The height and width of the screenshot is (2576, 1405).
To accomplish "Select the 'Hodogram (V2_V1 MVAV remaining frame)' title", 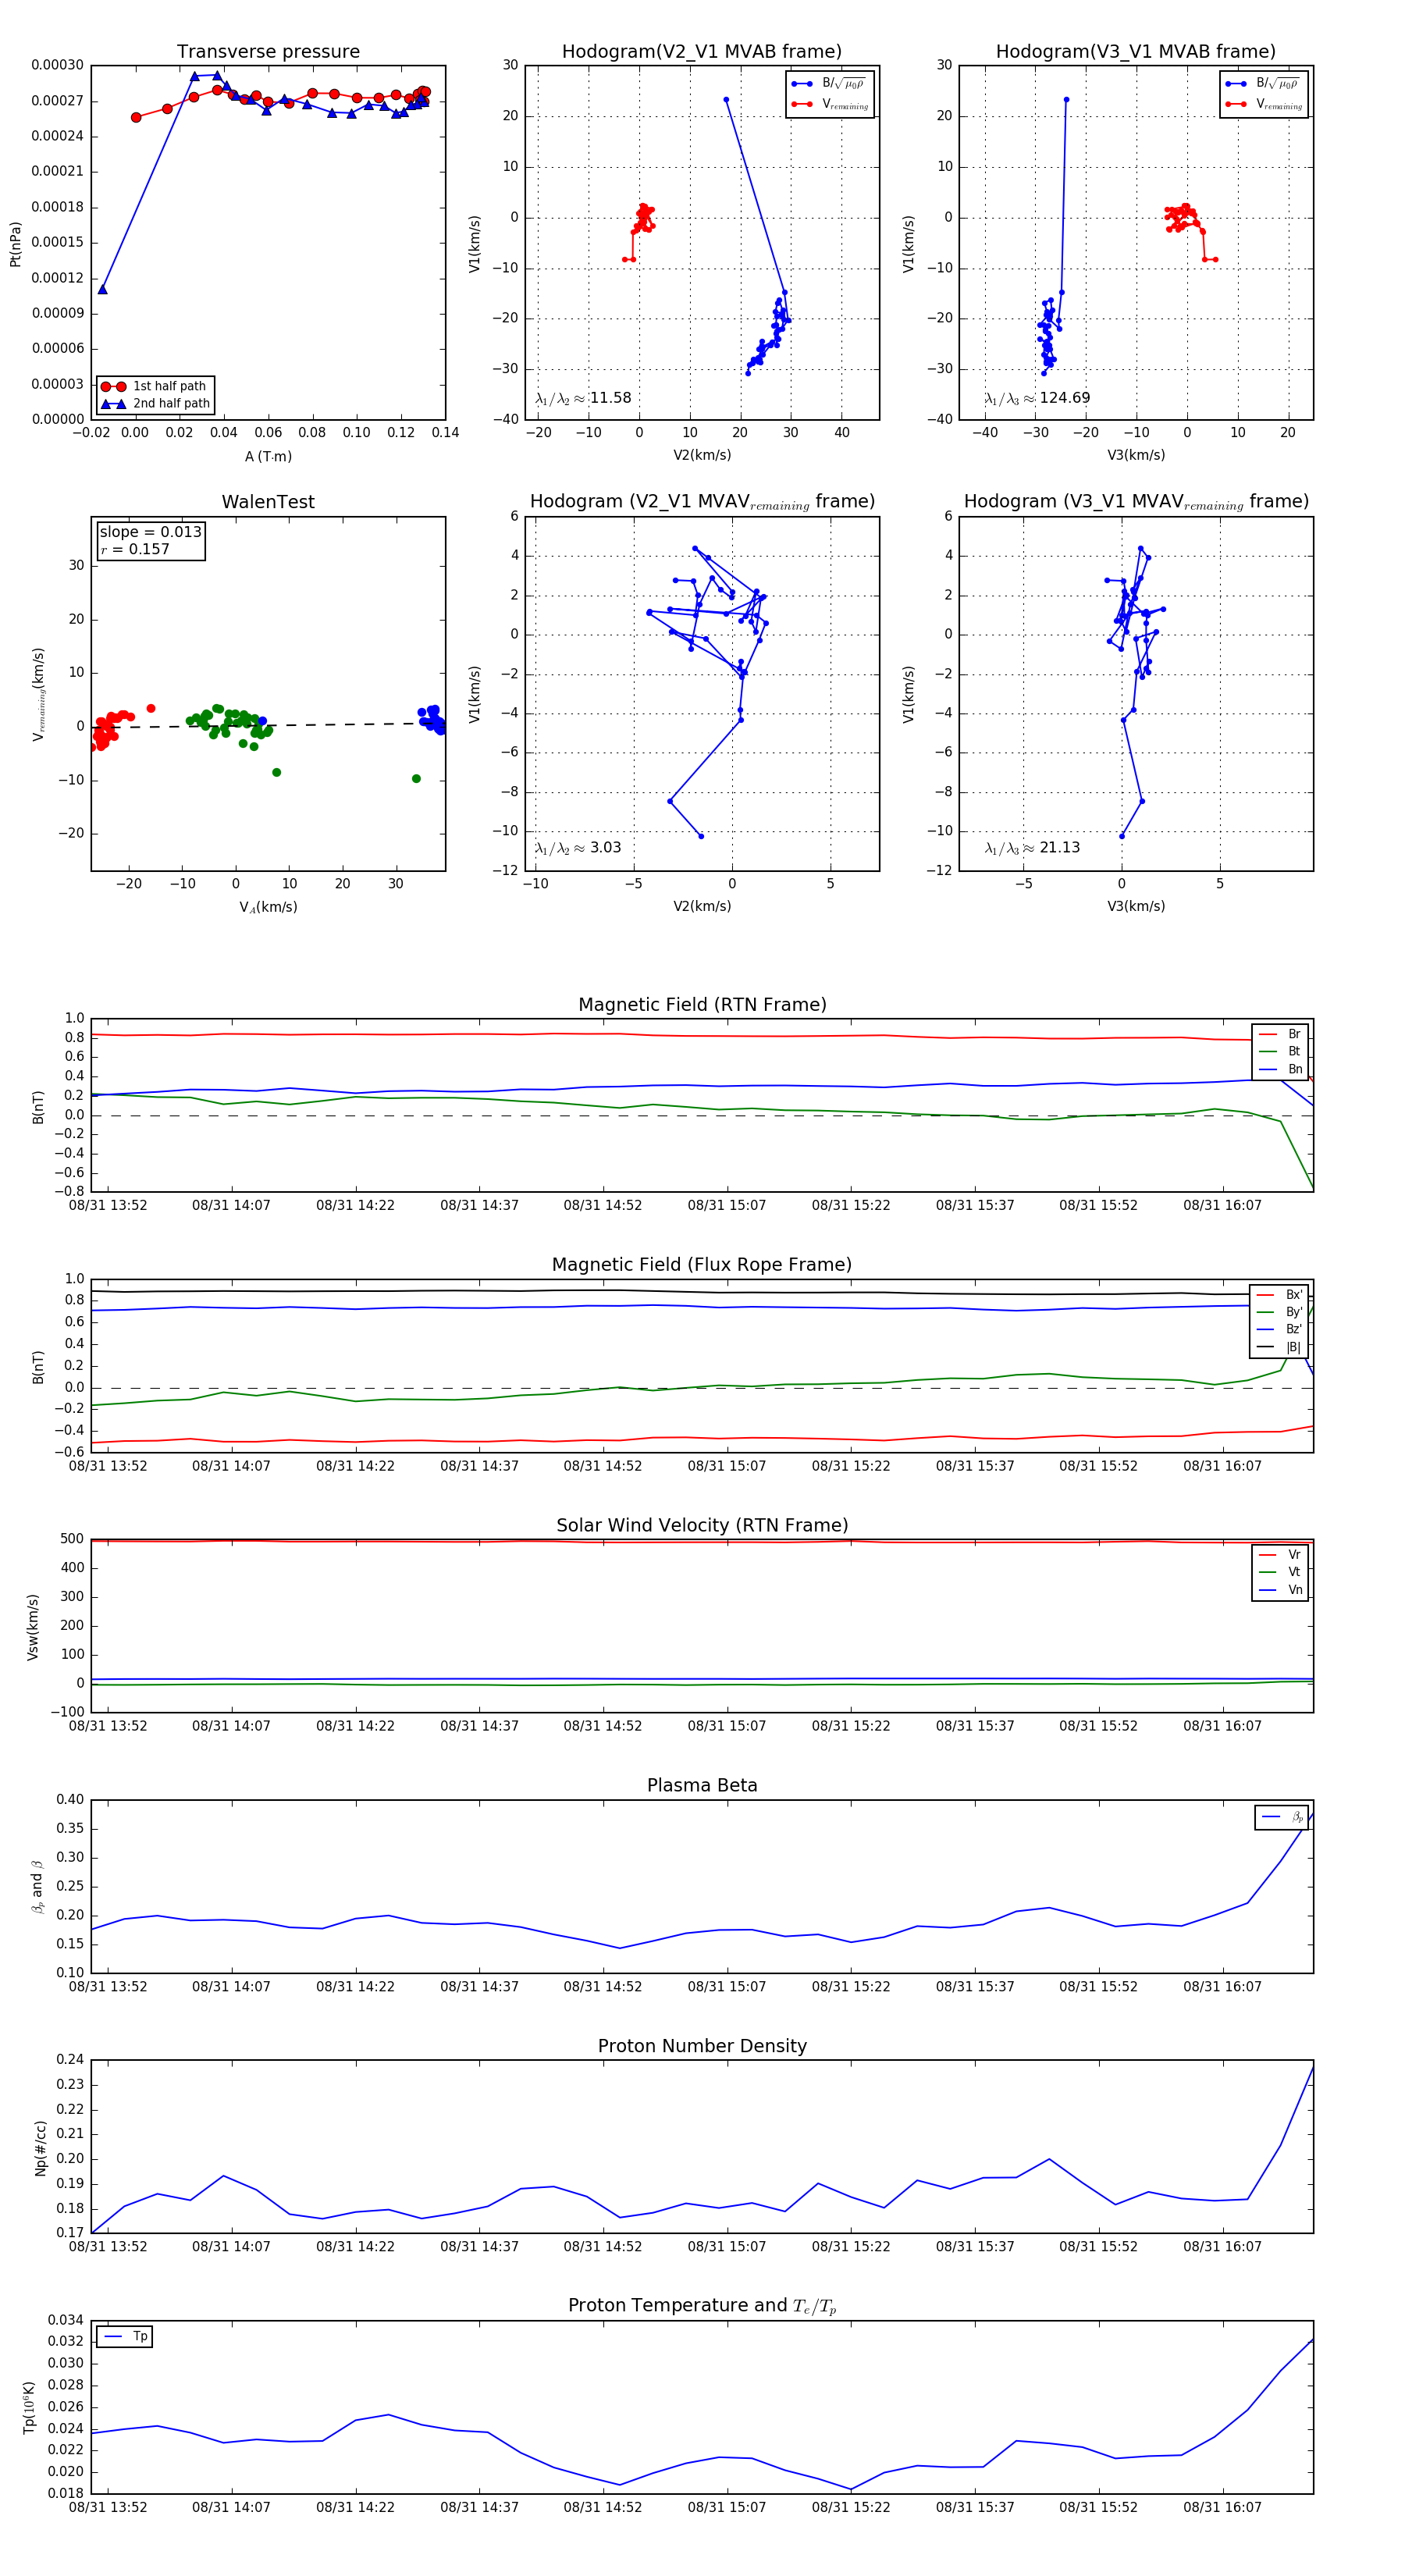I will (x=702, y=502).
